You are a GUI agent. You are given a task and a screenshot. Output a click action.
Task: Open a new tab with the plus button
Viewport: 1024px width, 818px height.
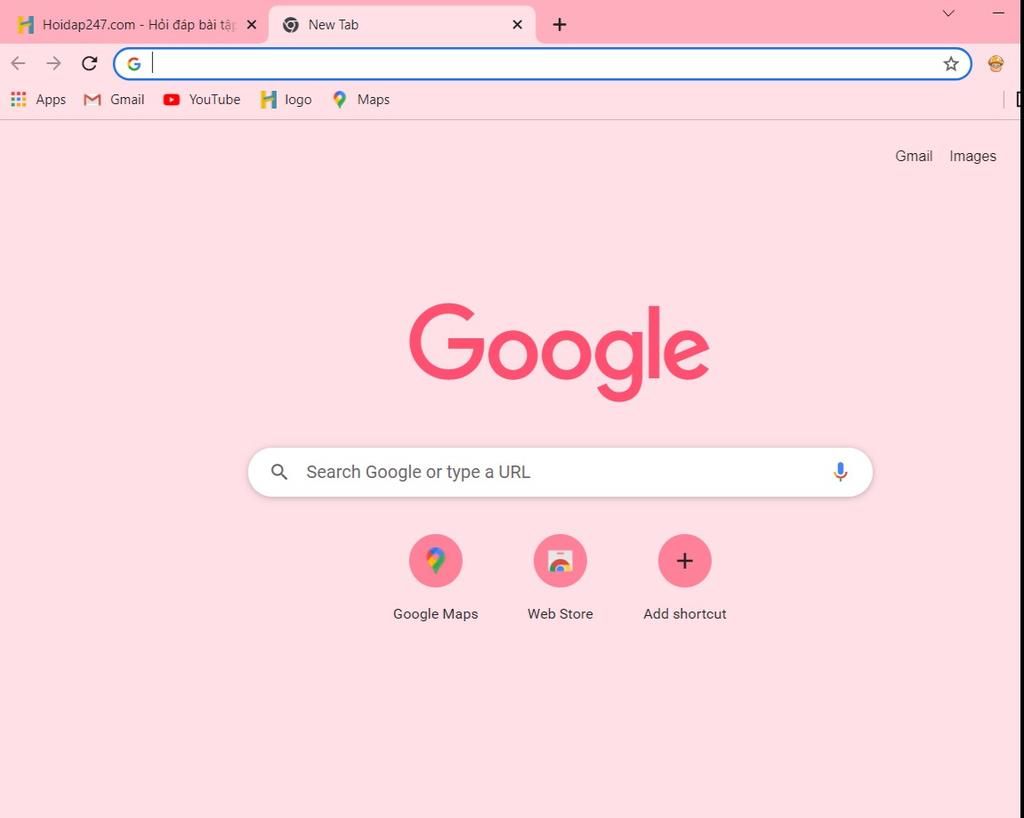click(x=559, y=25)
